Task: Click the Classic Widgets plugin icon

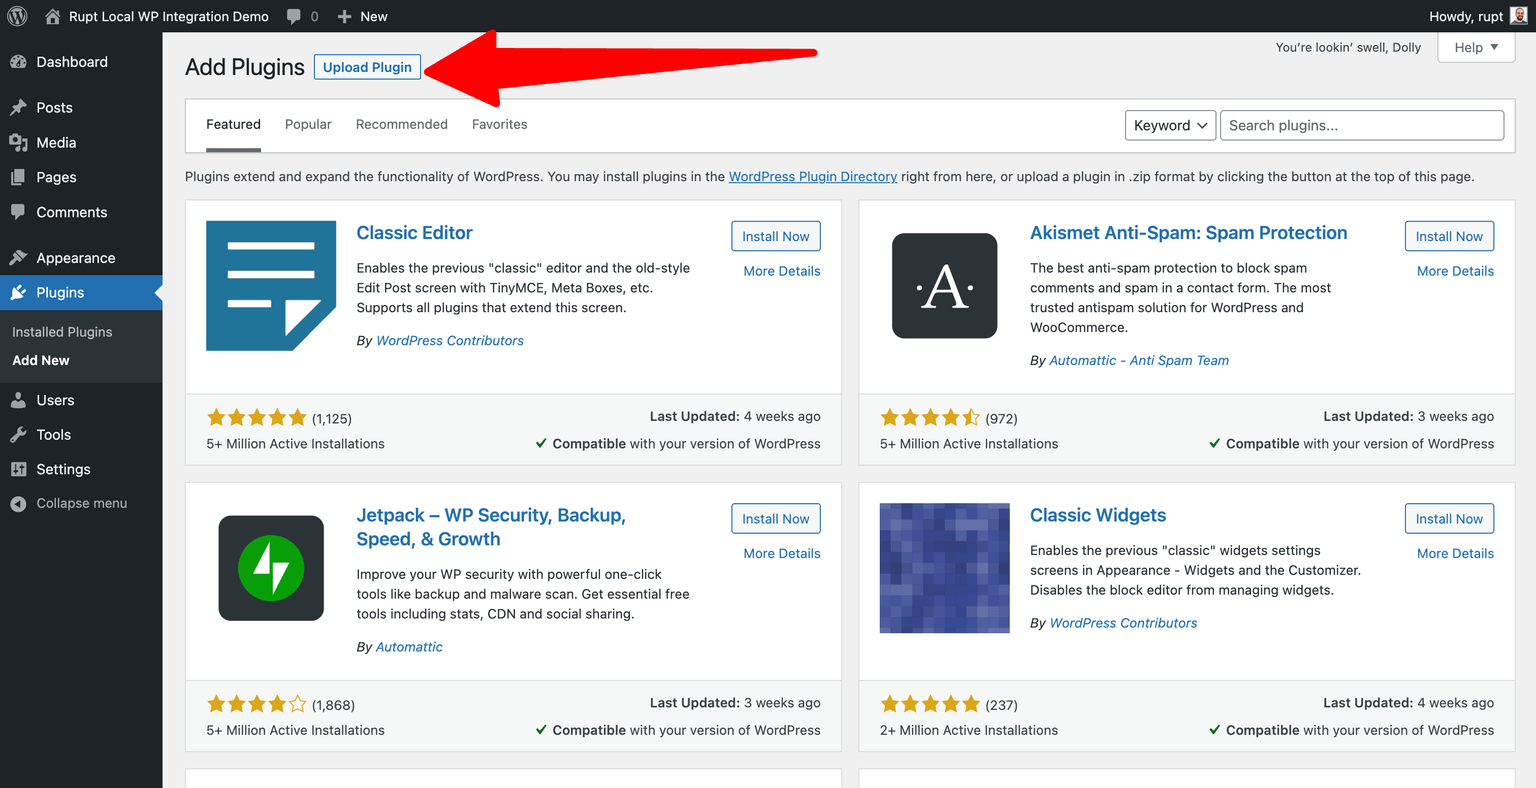Action: coord(944,568)
